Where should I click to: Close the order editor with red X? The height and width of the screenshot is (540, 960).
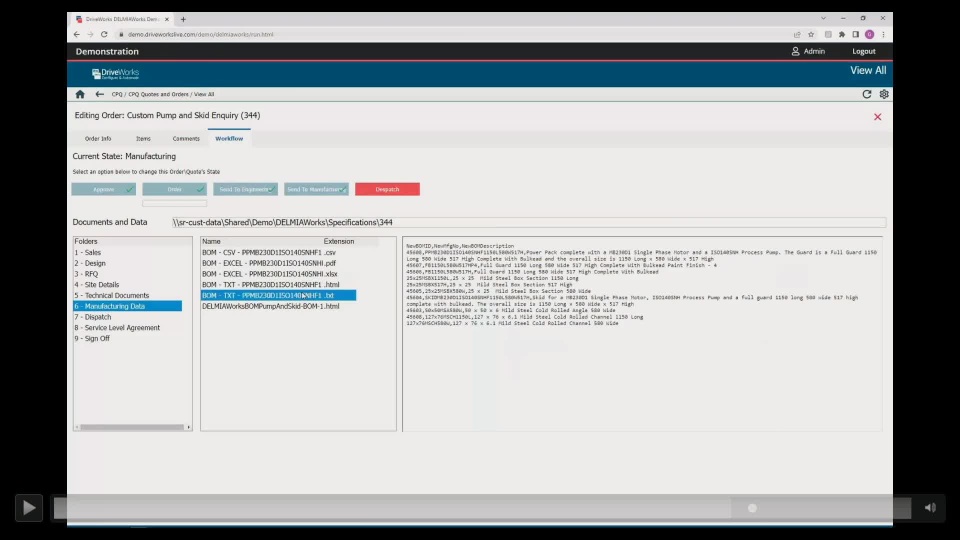[877, 116]
